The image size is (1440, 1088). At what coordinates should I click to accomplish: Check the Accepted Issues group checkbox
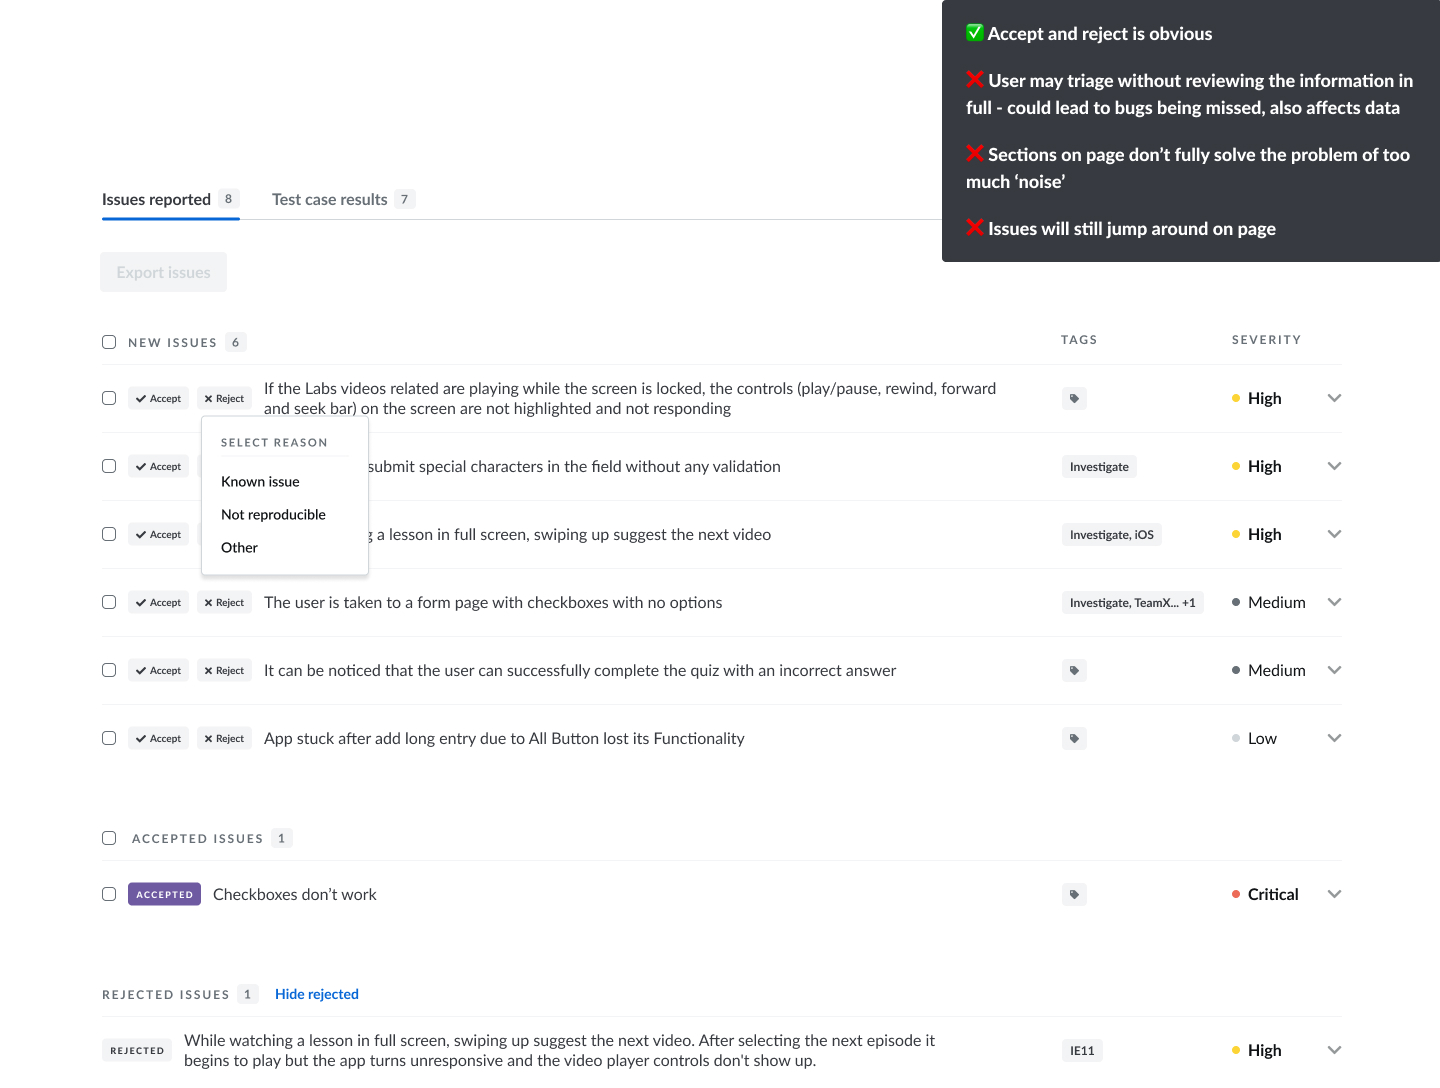pos(109,839)
